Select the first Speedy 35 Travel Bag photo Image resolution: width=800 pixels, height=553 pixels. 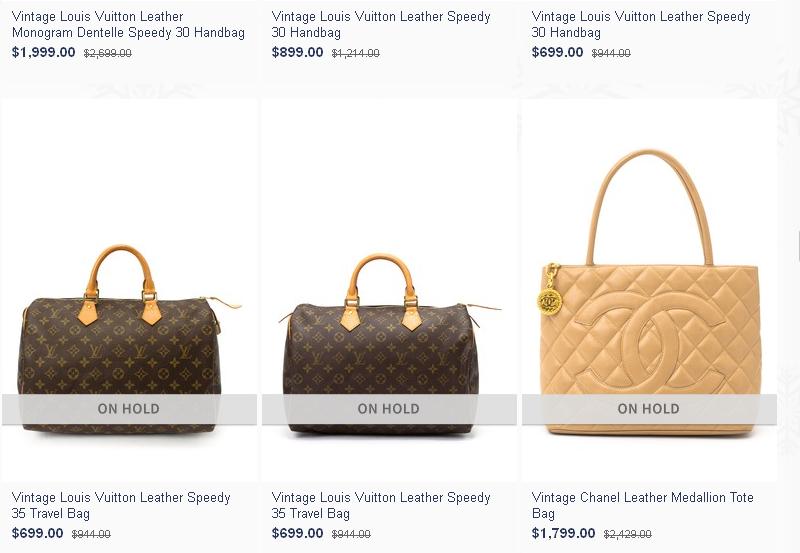129,291
